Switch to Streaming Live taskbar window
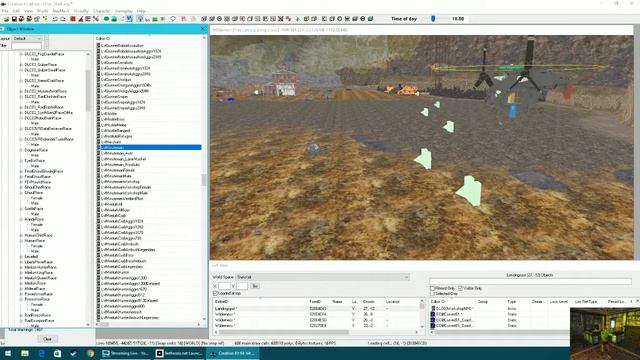 [x=125, y=353]
